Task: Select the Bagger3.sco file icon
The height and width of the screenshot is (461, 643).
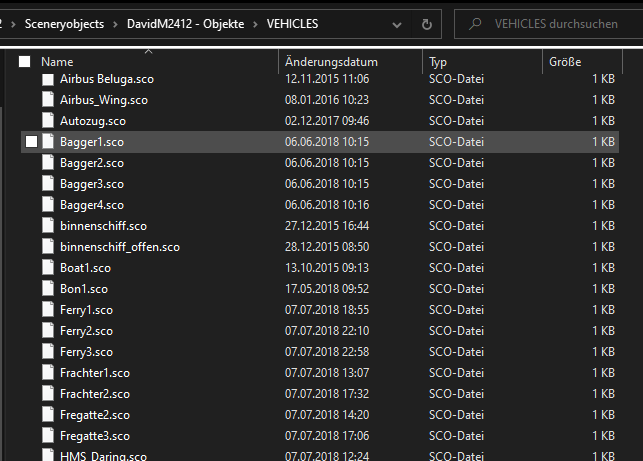Action: pos(48,184)
